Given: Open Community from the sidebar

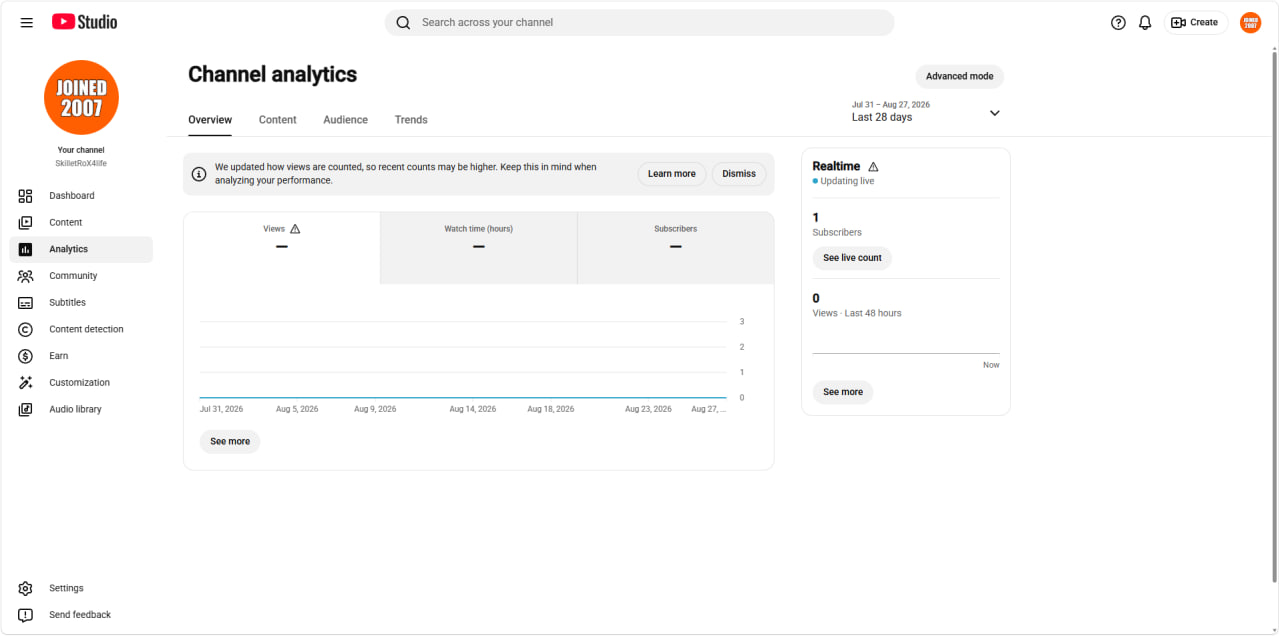Looking at the screenshot, I should (x=82, y=276).
